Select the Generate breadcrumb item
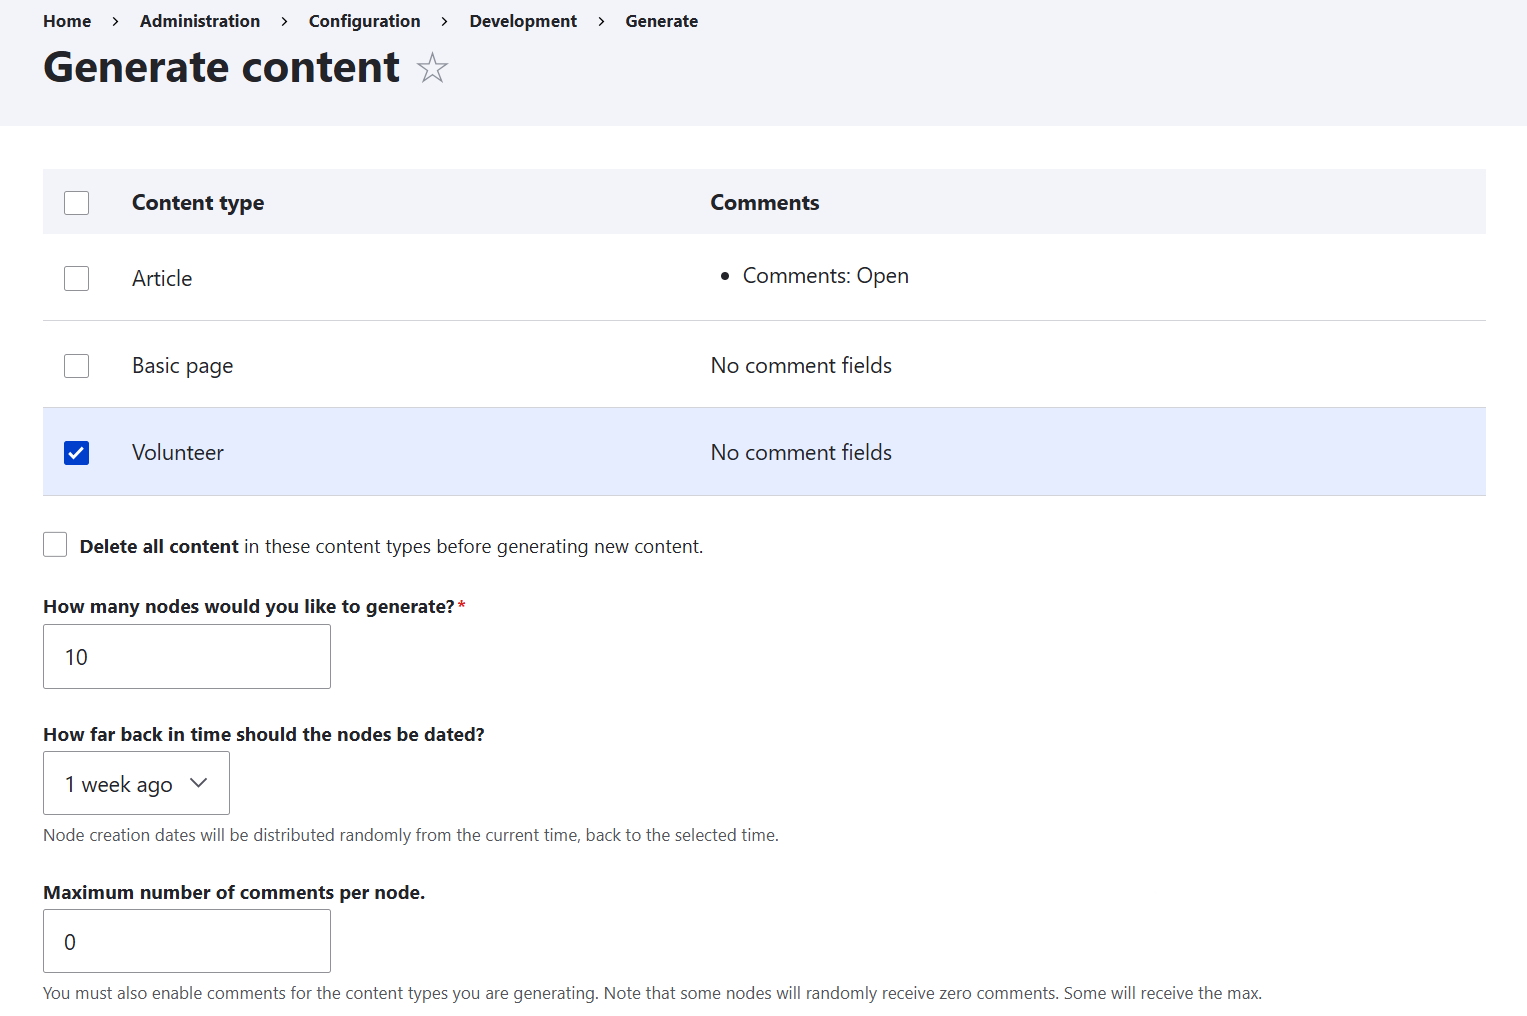The height and width of the screenshot is (1016, 1527). [661, 20]
